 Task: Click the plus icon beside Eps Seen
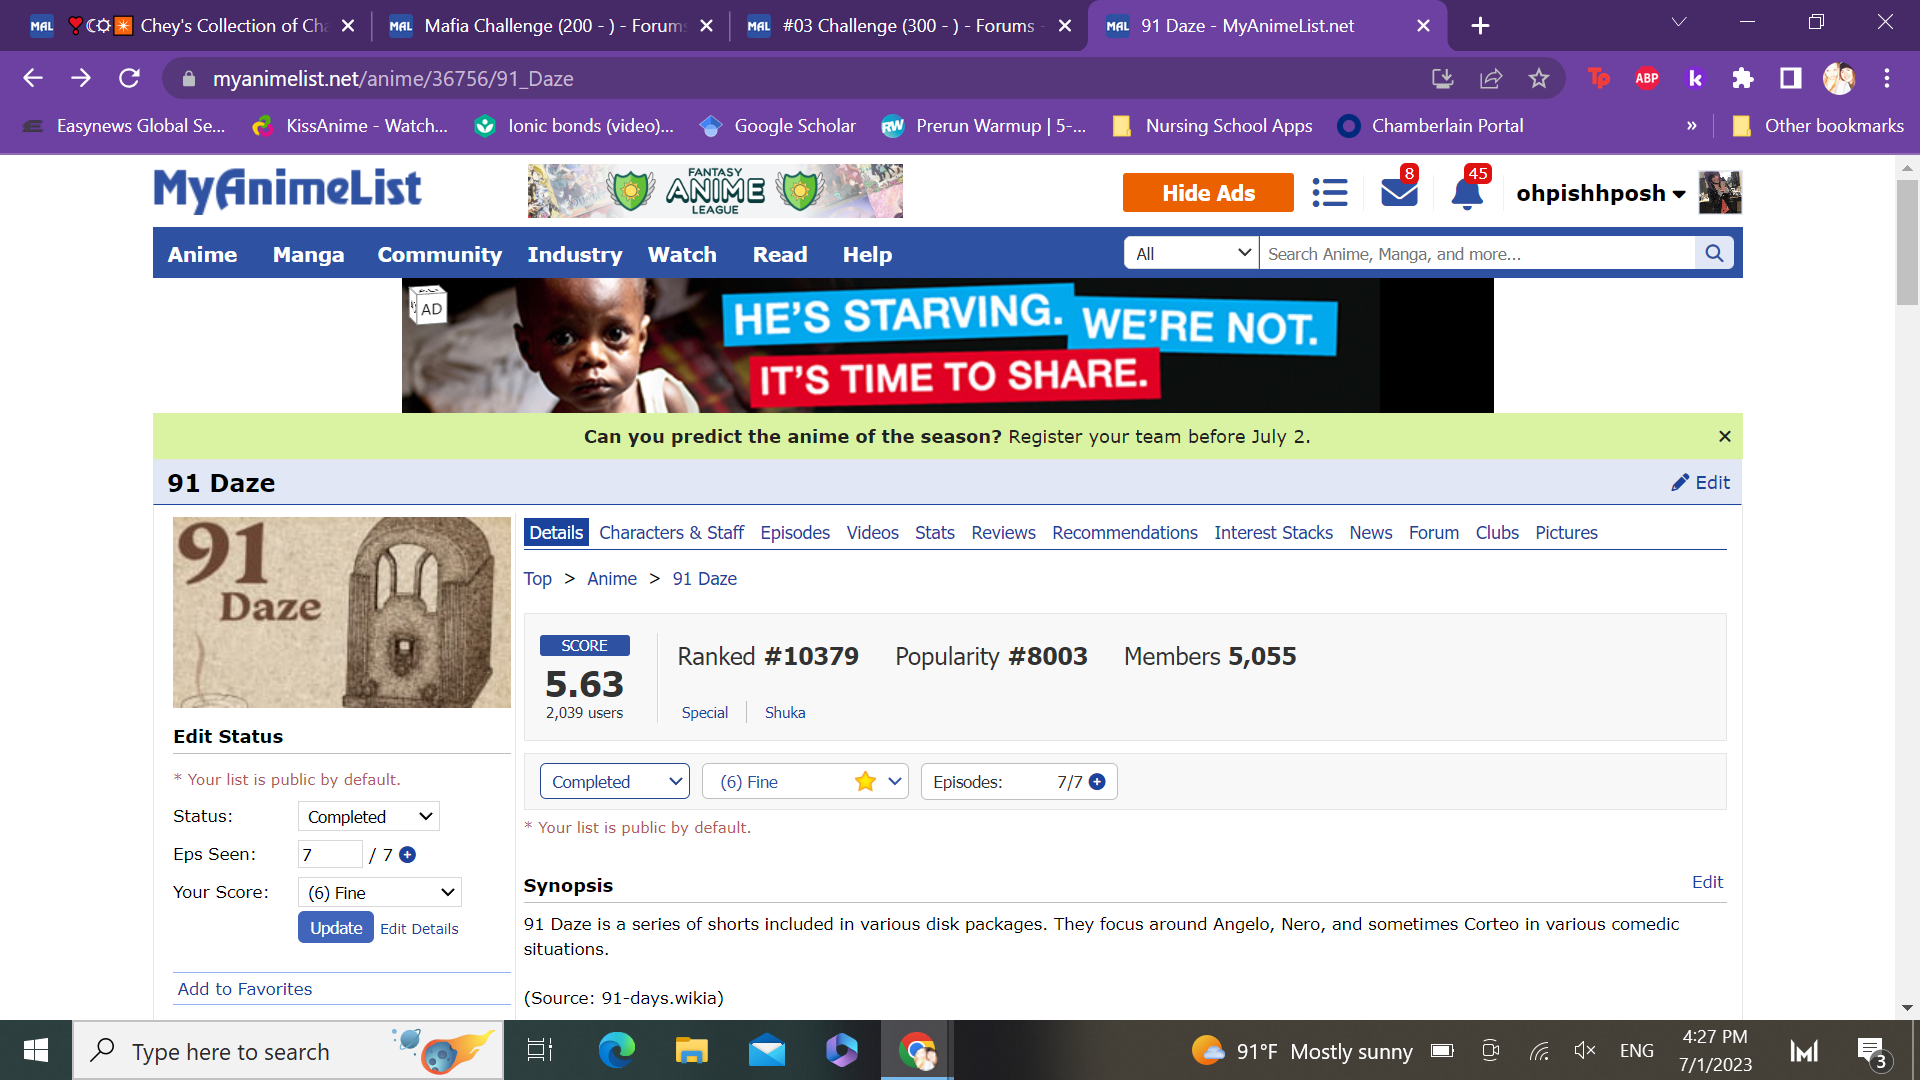(407, 855)
